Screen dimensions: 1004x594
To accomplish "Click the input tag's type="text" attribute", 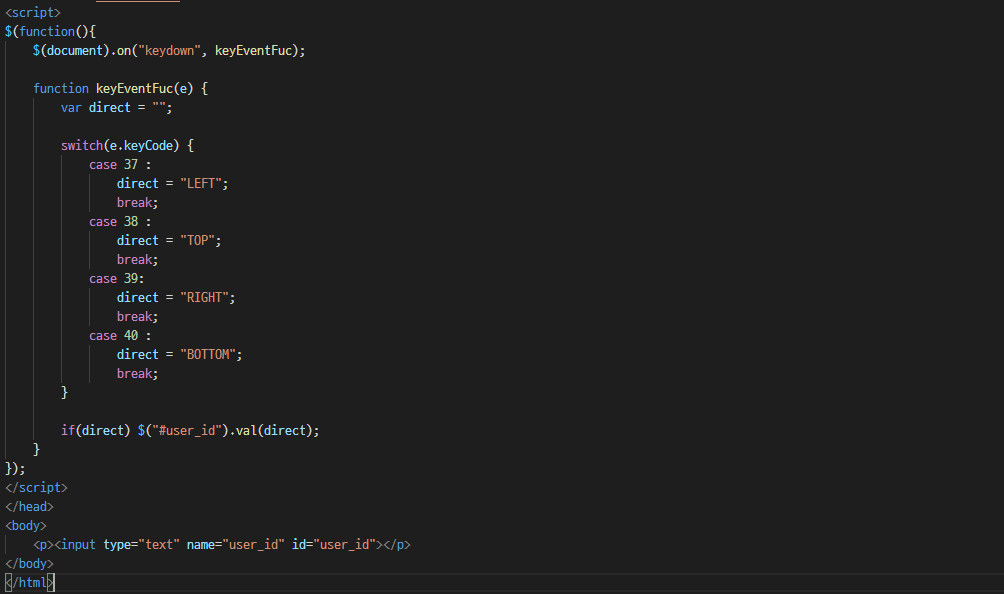I will (142, 545).
